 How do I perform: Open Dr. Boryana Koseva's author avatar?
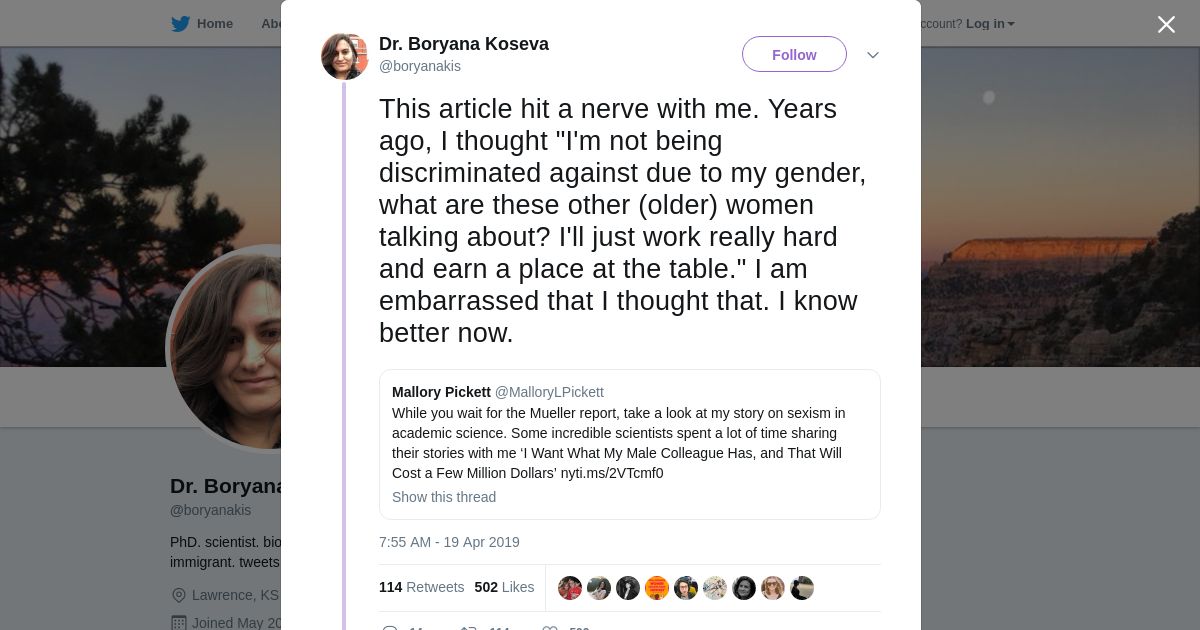(345, 56)
